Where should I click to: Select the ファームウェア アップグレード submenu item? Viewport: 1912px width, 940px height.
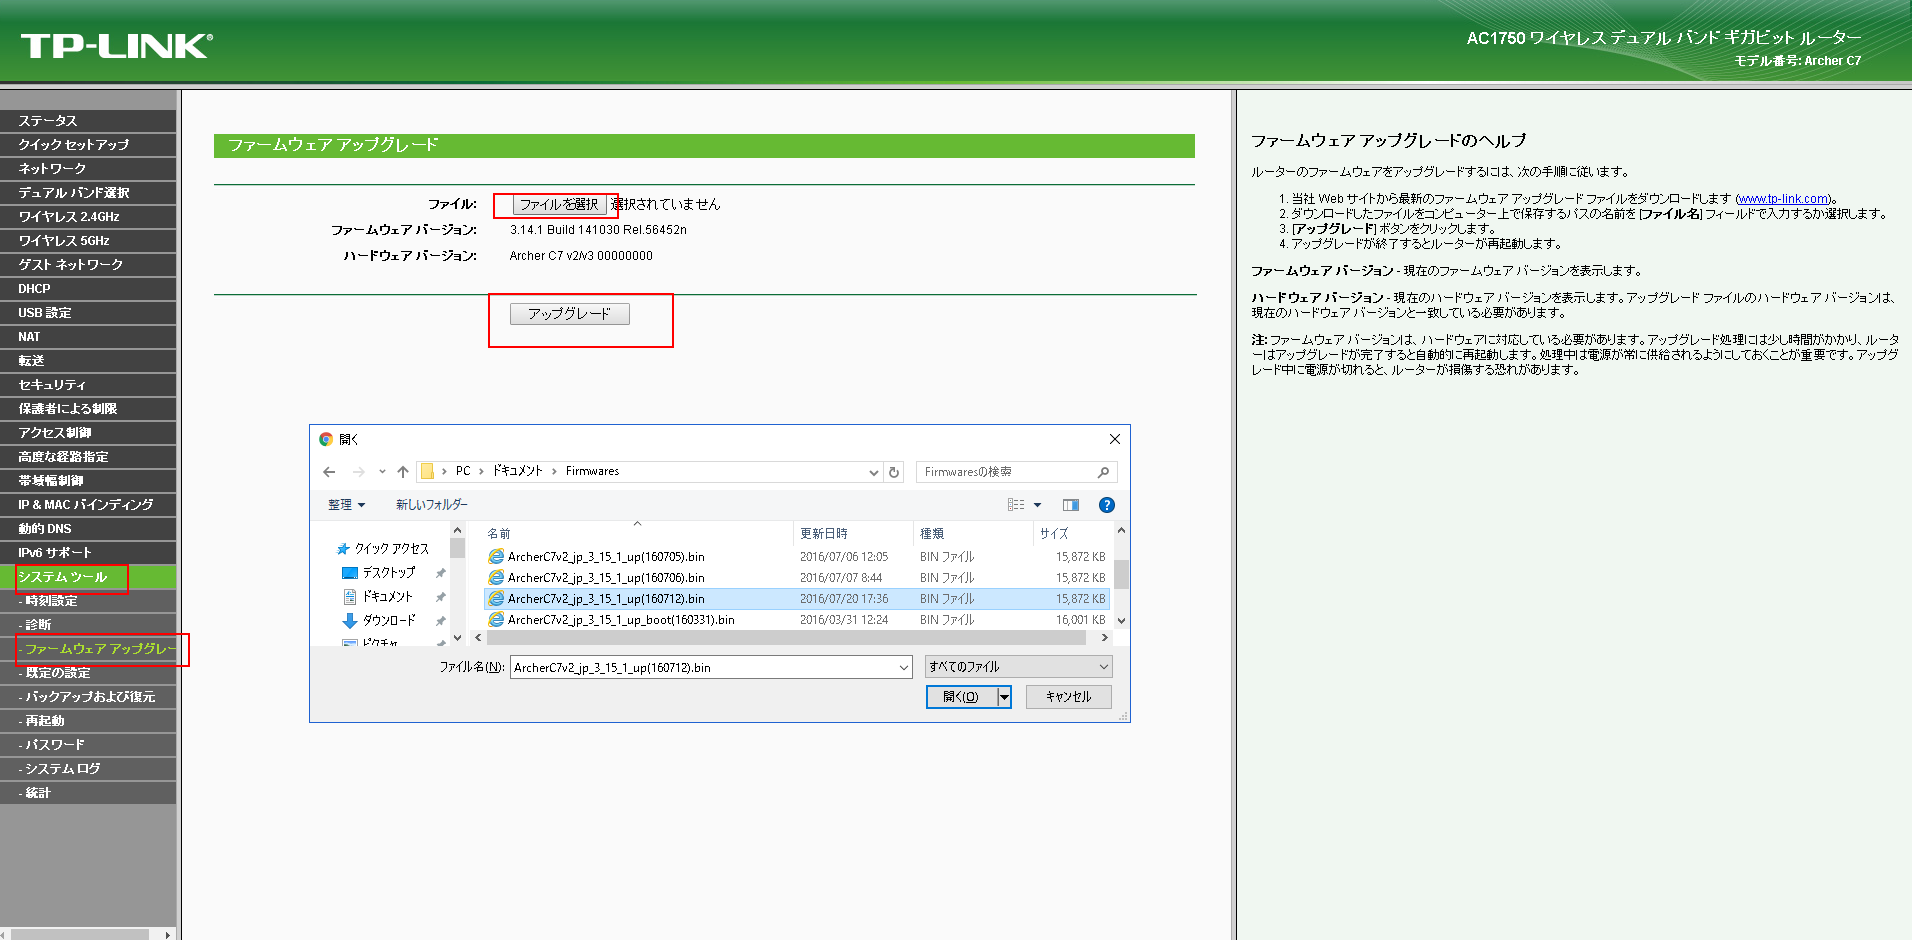point(88,649)
